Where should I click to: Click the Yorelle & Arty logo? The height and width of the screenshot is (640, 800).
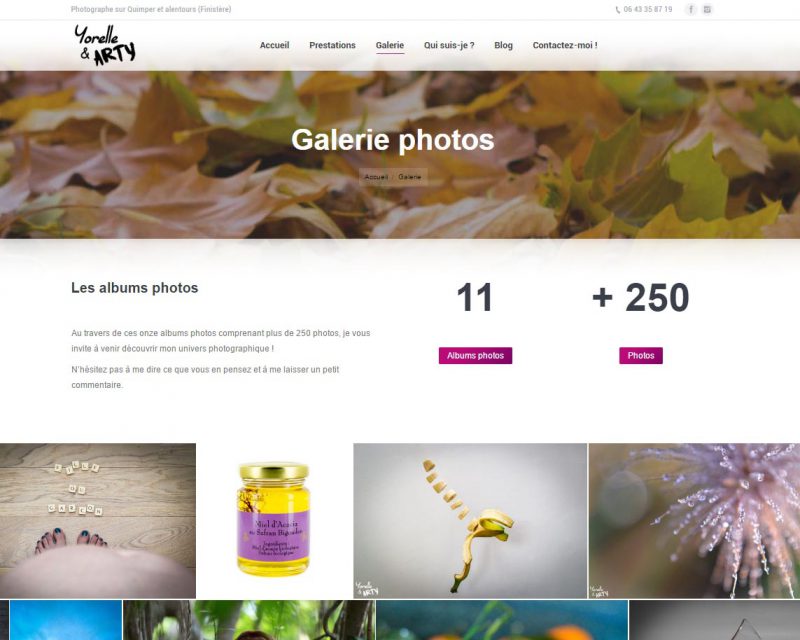(x=105, y=45)
